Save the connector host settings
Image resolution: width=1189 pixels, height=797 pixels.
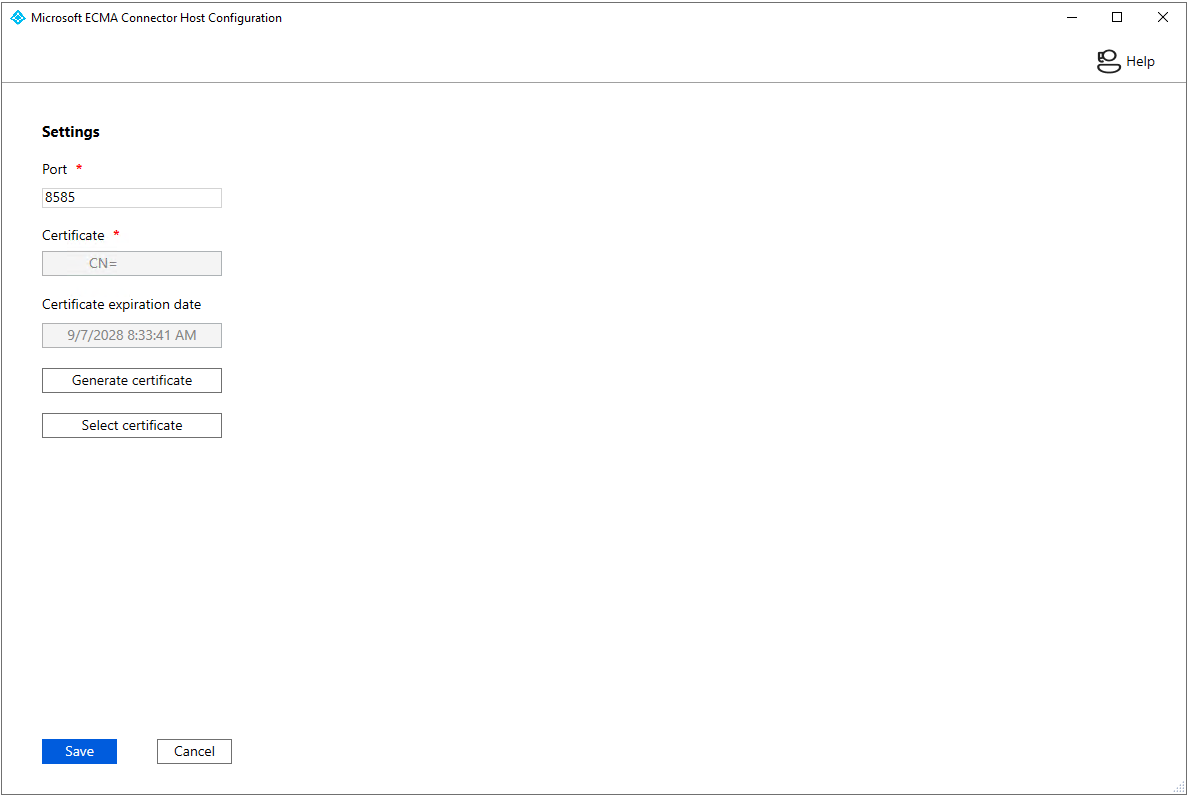(79, 752)
